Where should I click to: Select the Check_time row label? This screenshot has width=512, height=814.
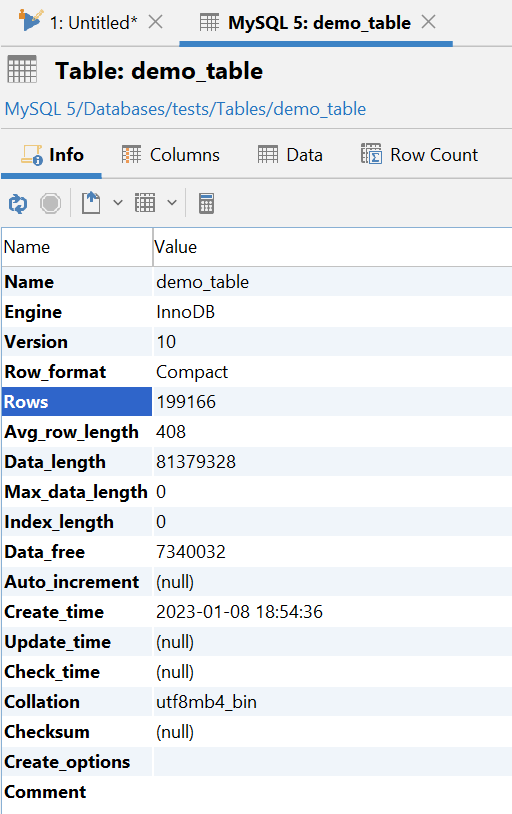pyautogui.click(x=52, y=672)
